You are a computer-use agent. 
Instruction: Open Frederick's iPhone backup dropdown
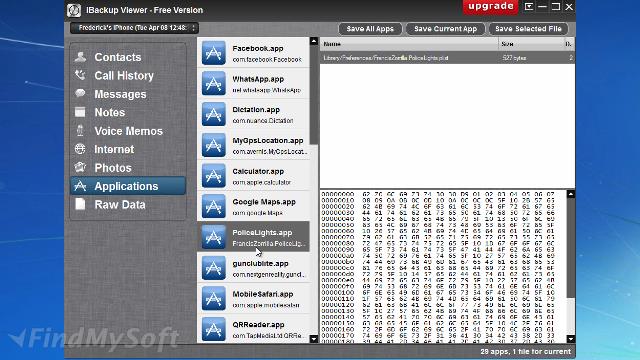point(134,28)
